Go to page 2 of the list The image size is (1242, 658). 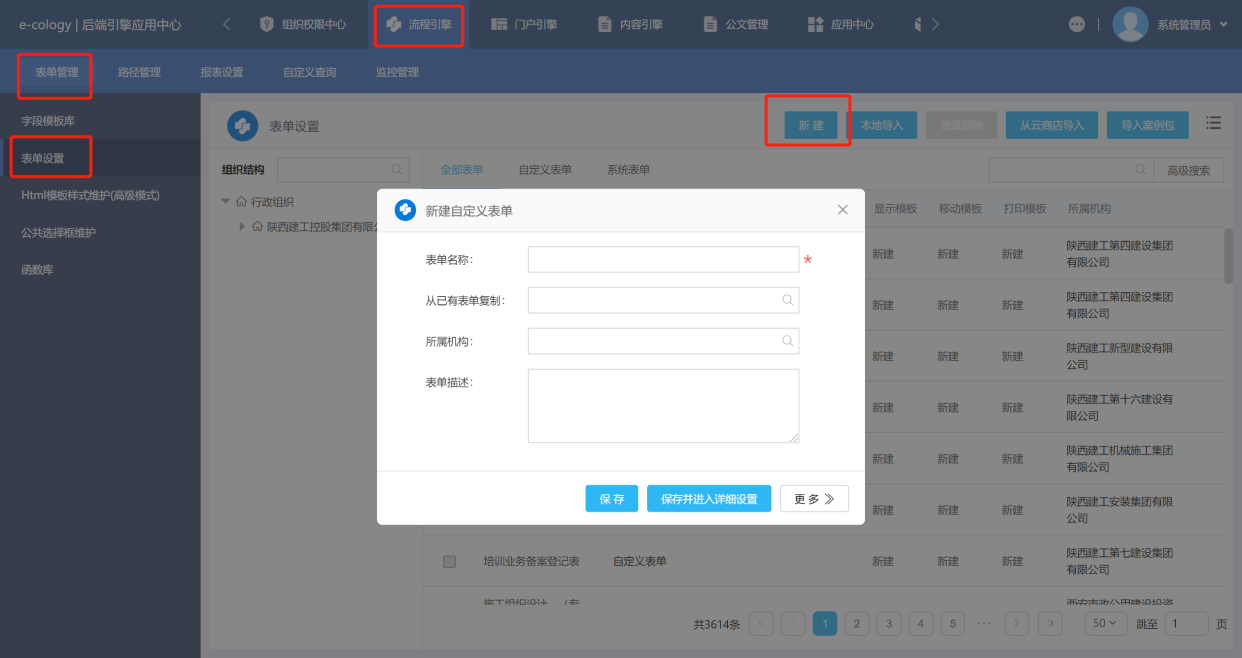click(x=856, y=623)
